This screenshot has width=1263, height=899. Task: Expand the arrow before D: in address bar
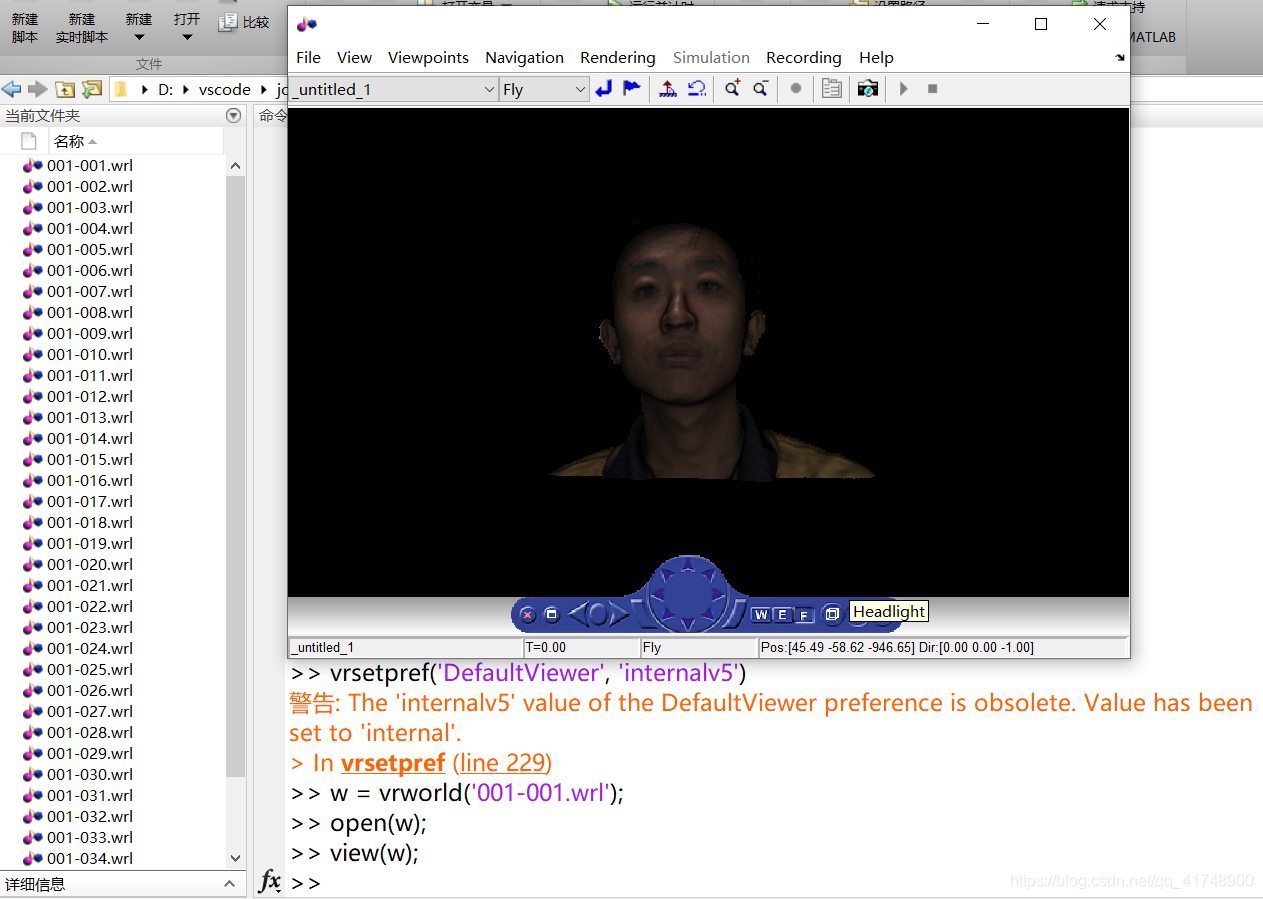(145, 90)
